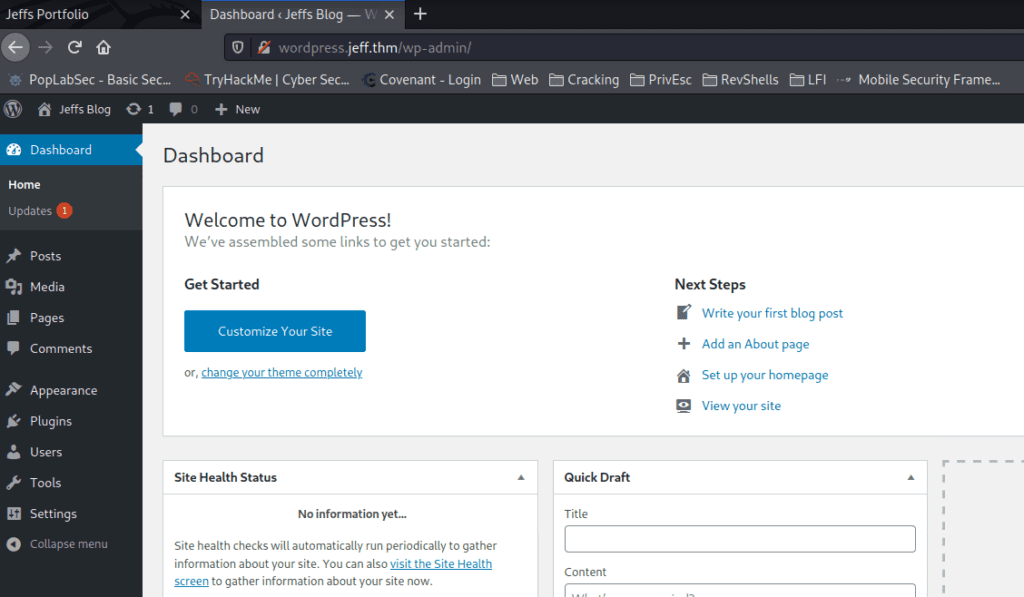The width and height of the screenshot is (1024, 597).
Task: Click change your theme completely link
Action: tap(281, 372)
